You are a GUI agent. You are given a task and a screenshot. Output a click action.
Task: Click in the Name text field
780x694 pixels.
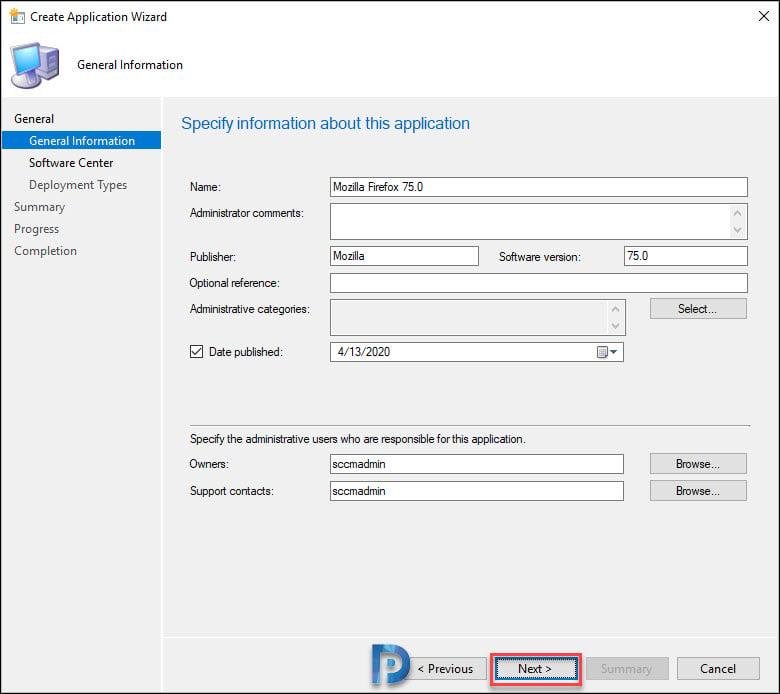point(538,187)
